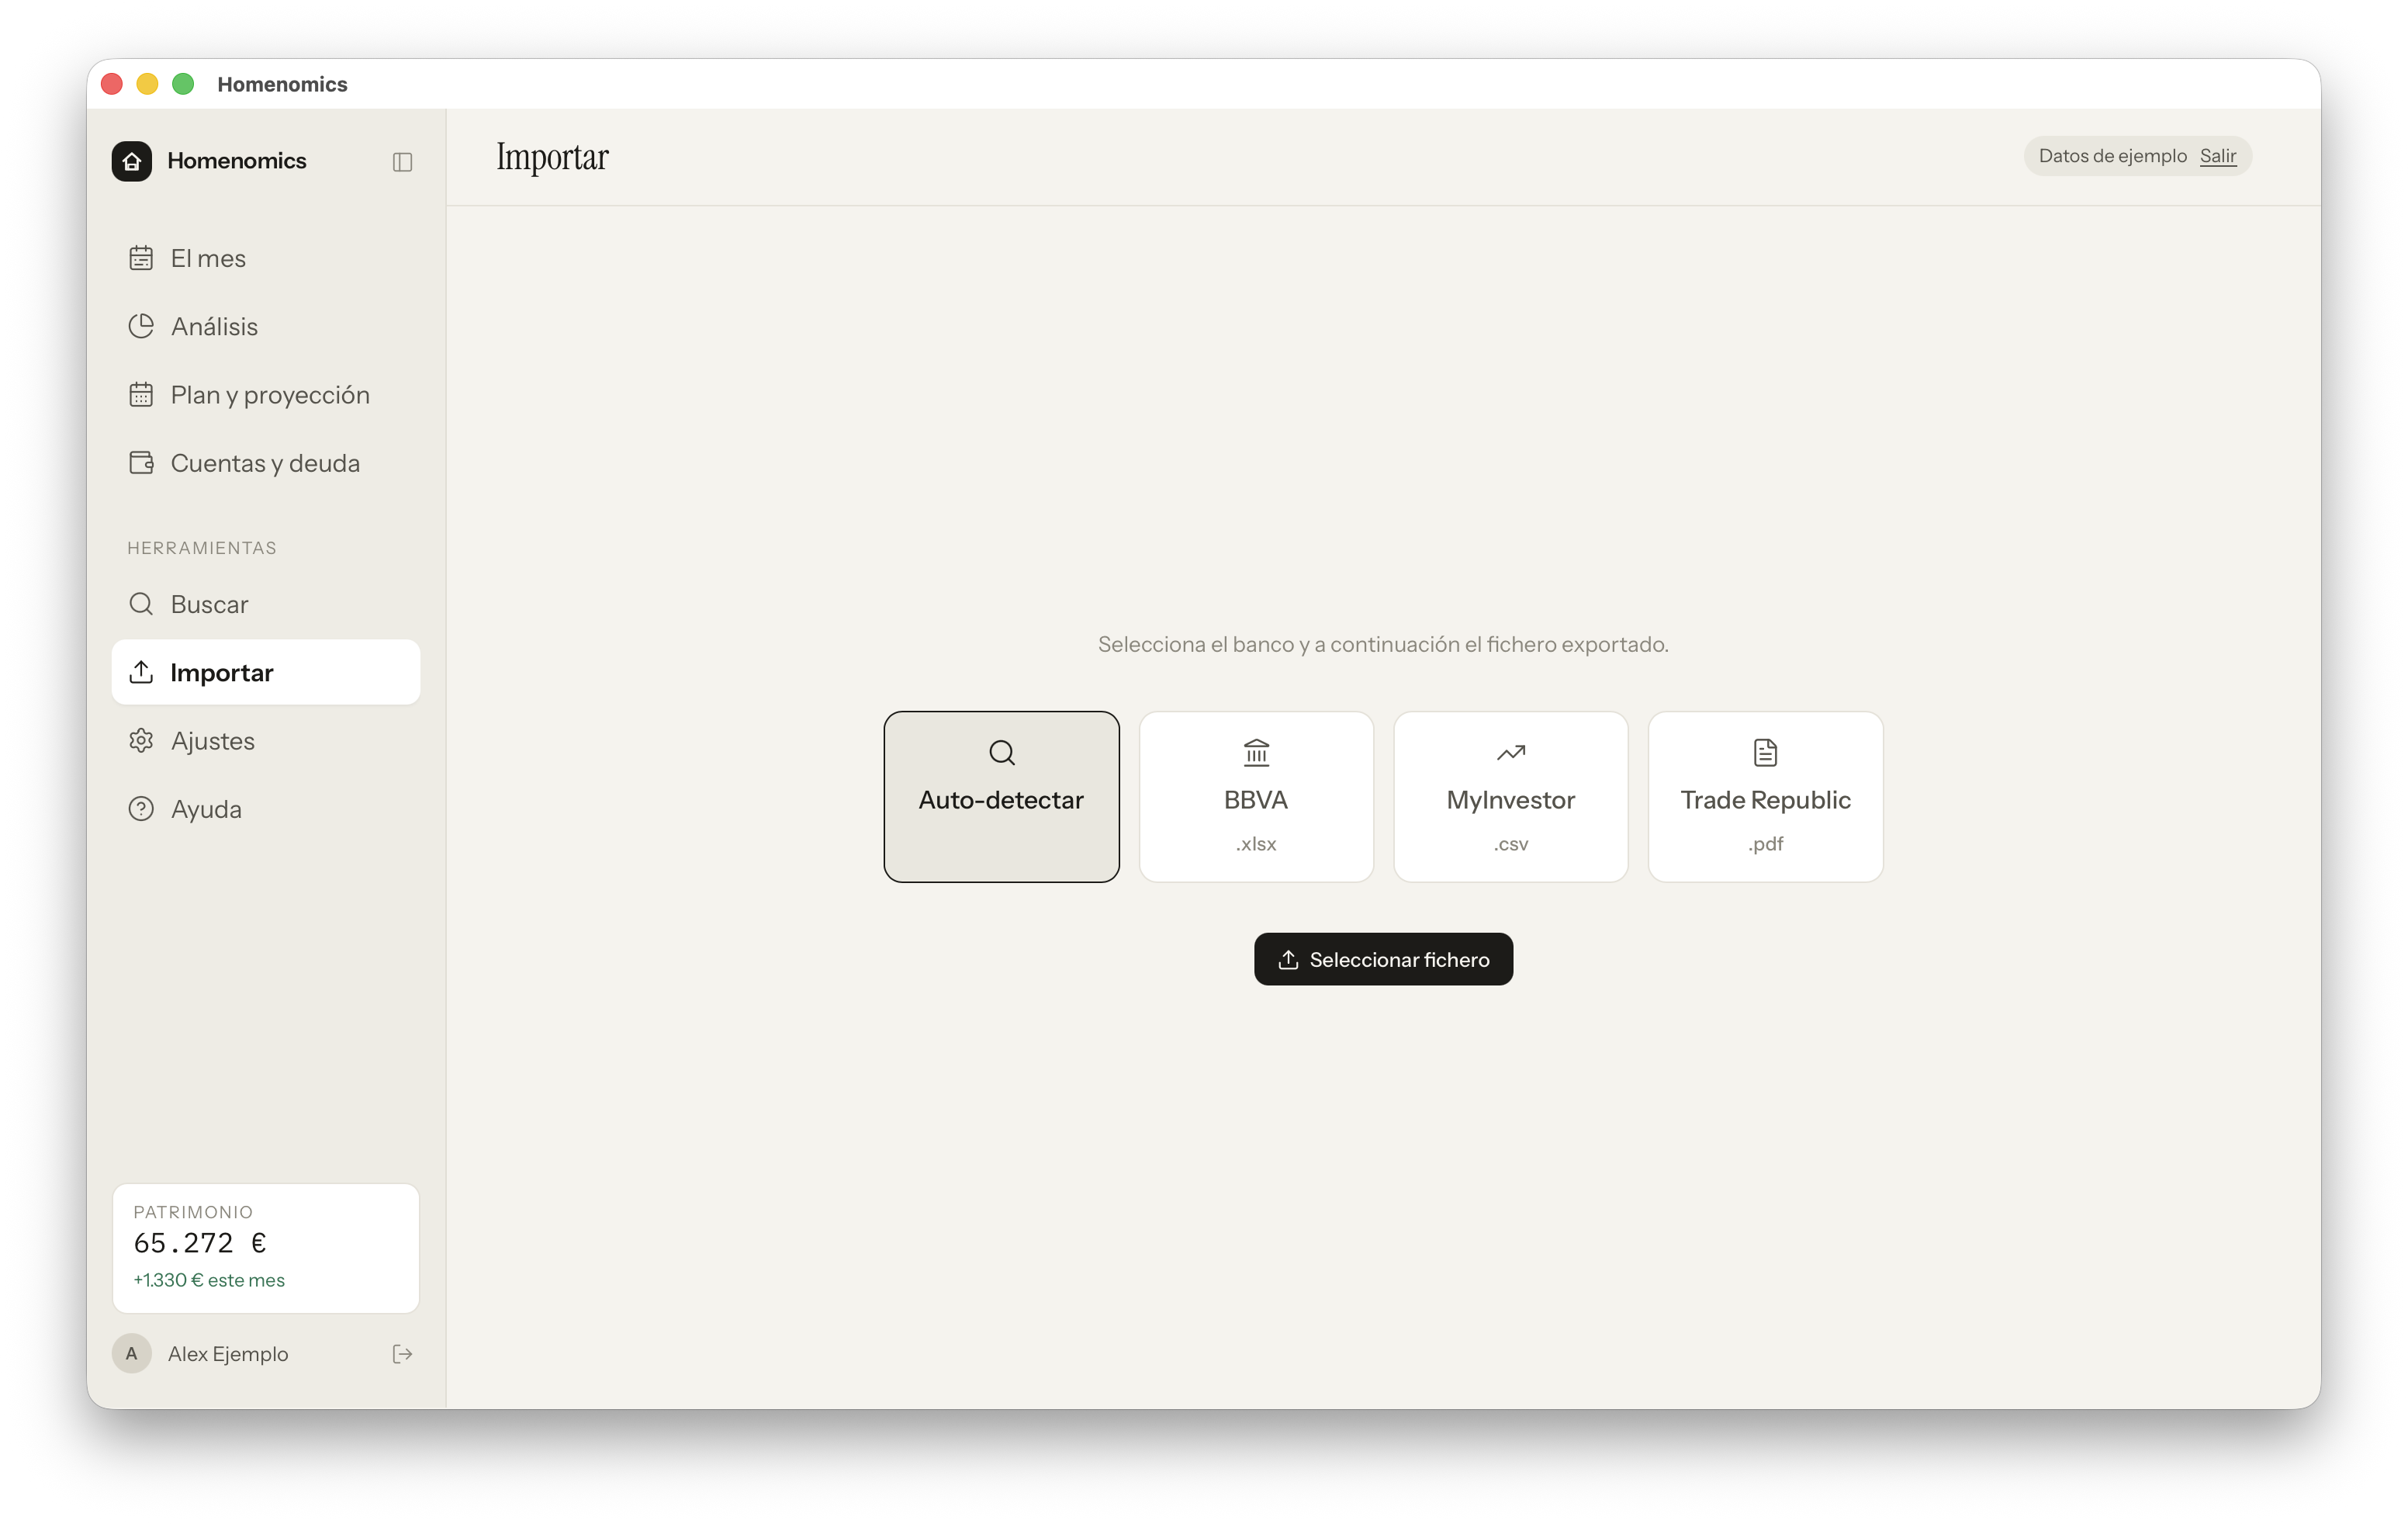The width and height of the screenshot is (2408, 1524).
Task: Click the trending chart icon on MyInvestor card
Action: (1510, 752)
